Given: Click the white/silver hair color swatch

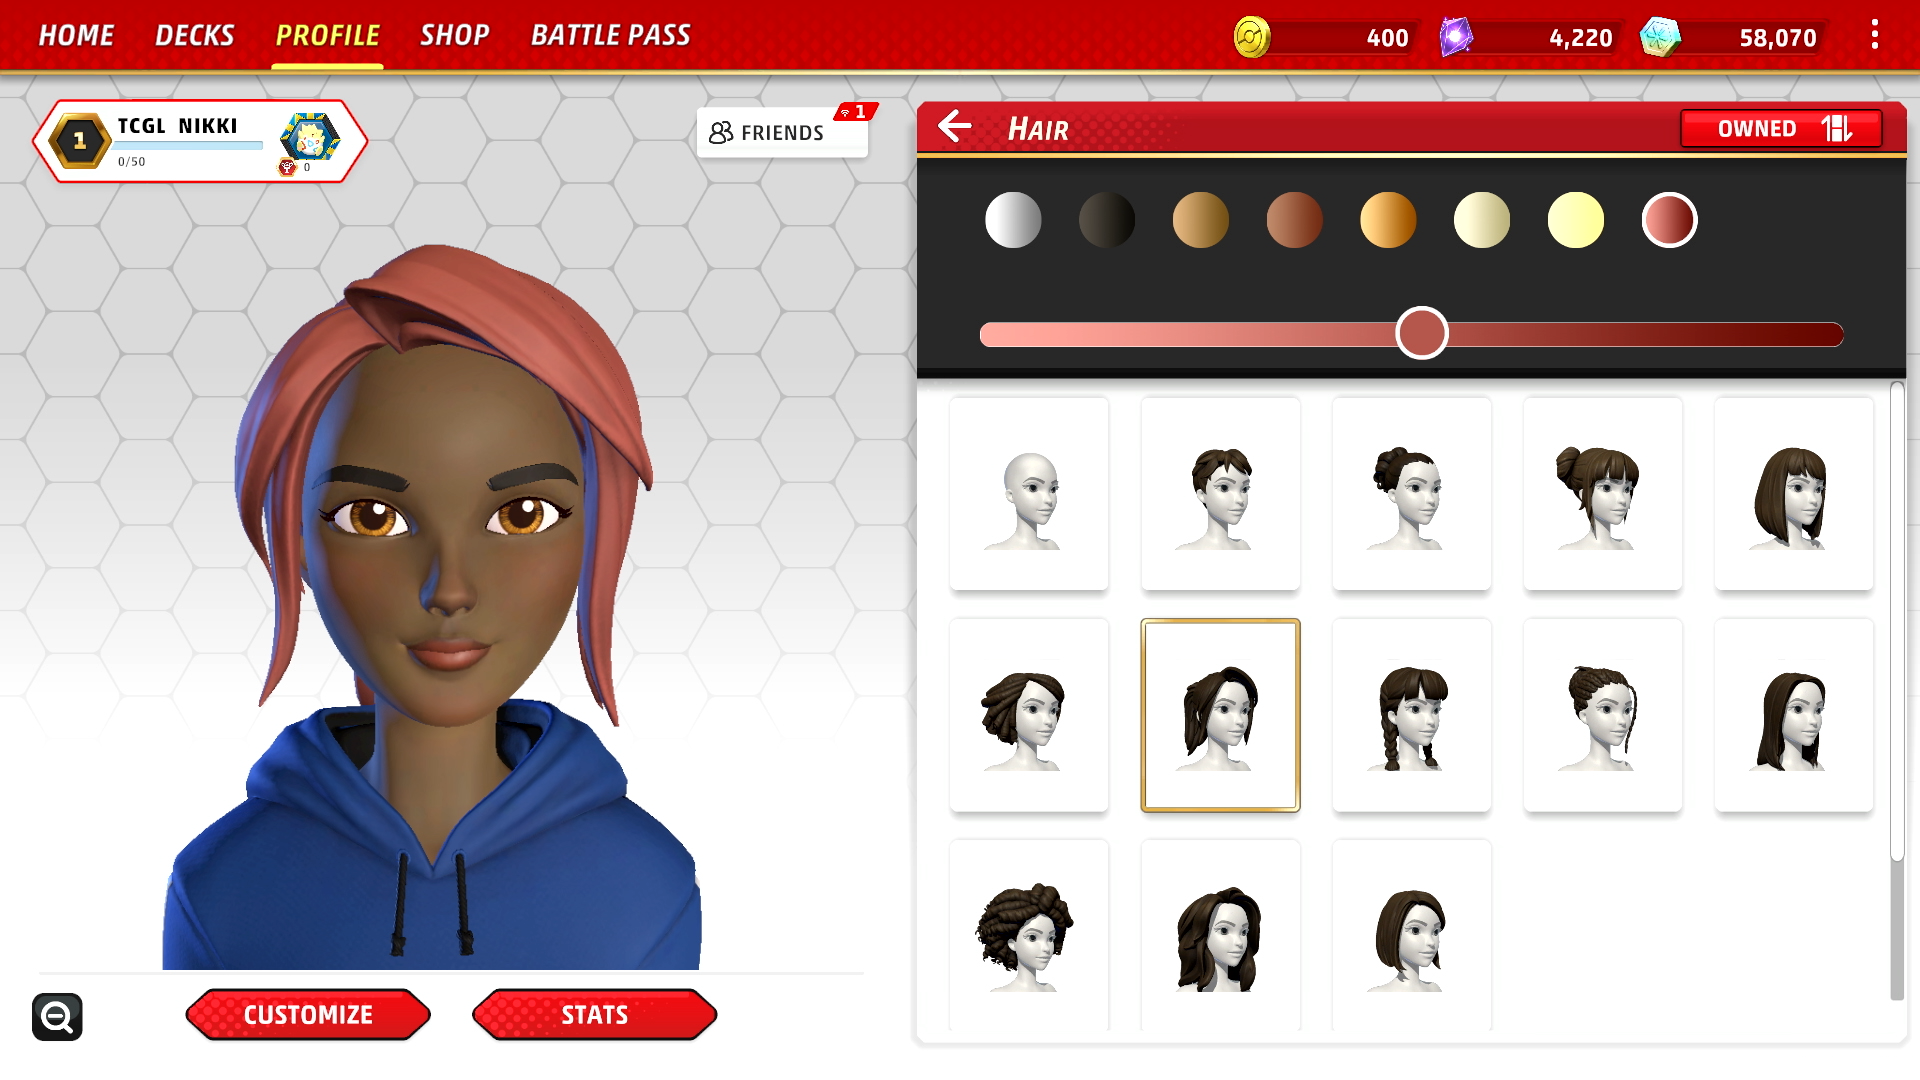Looking at the screenshot, I should click(x=1013, y=220).
